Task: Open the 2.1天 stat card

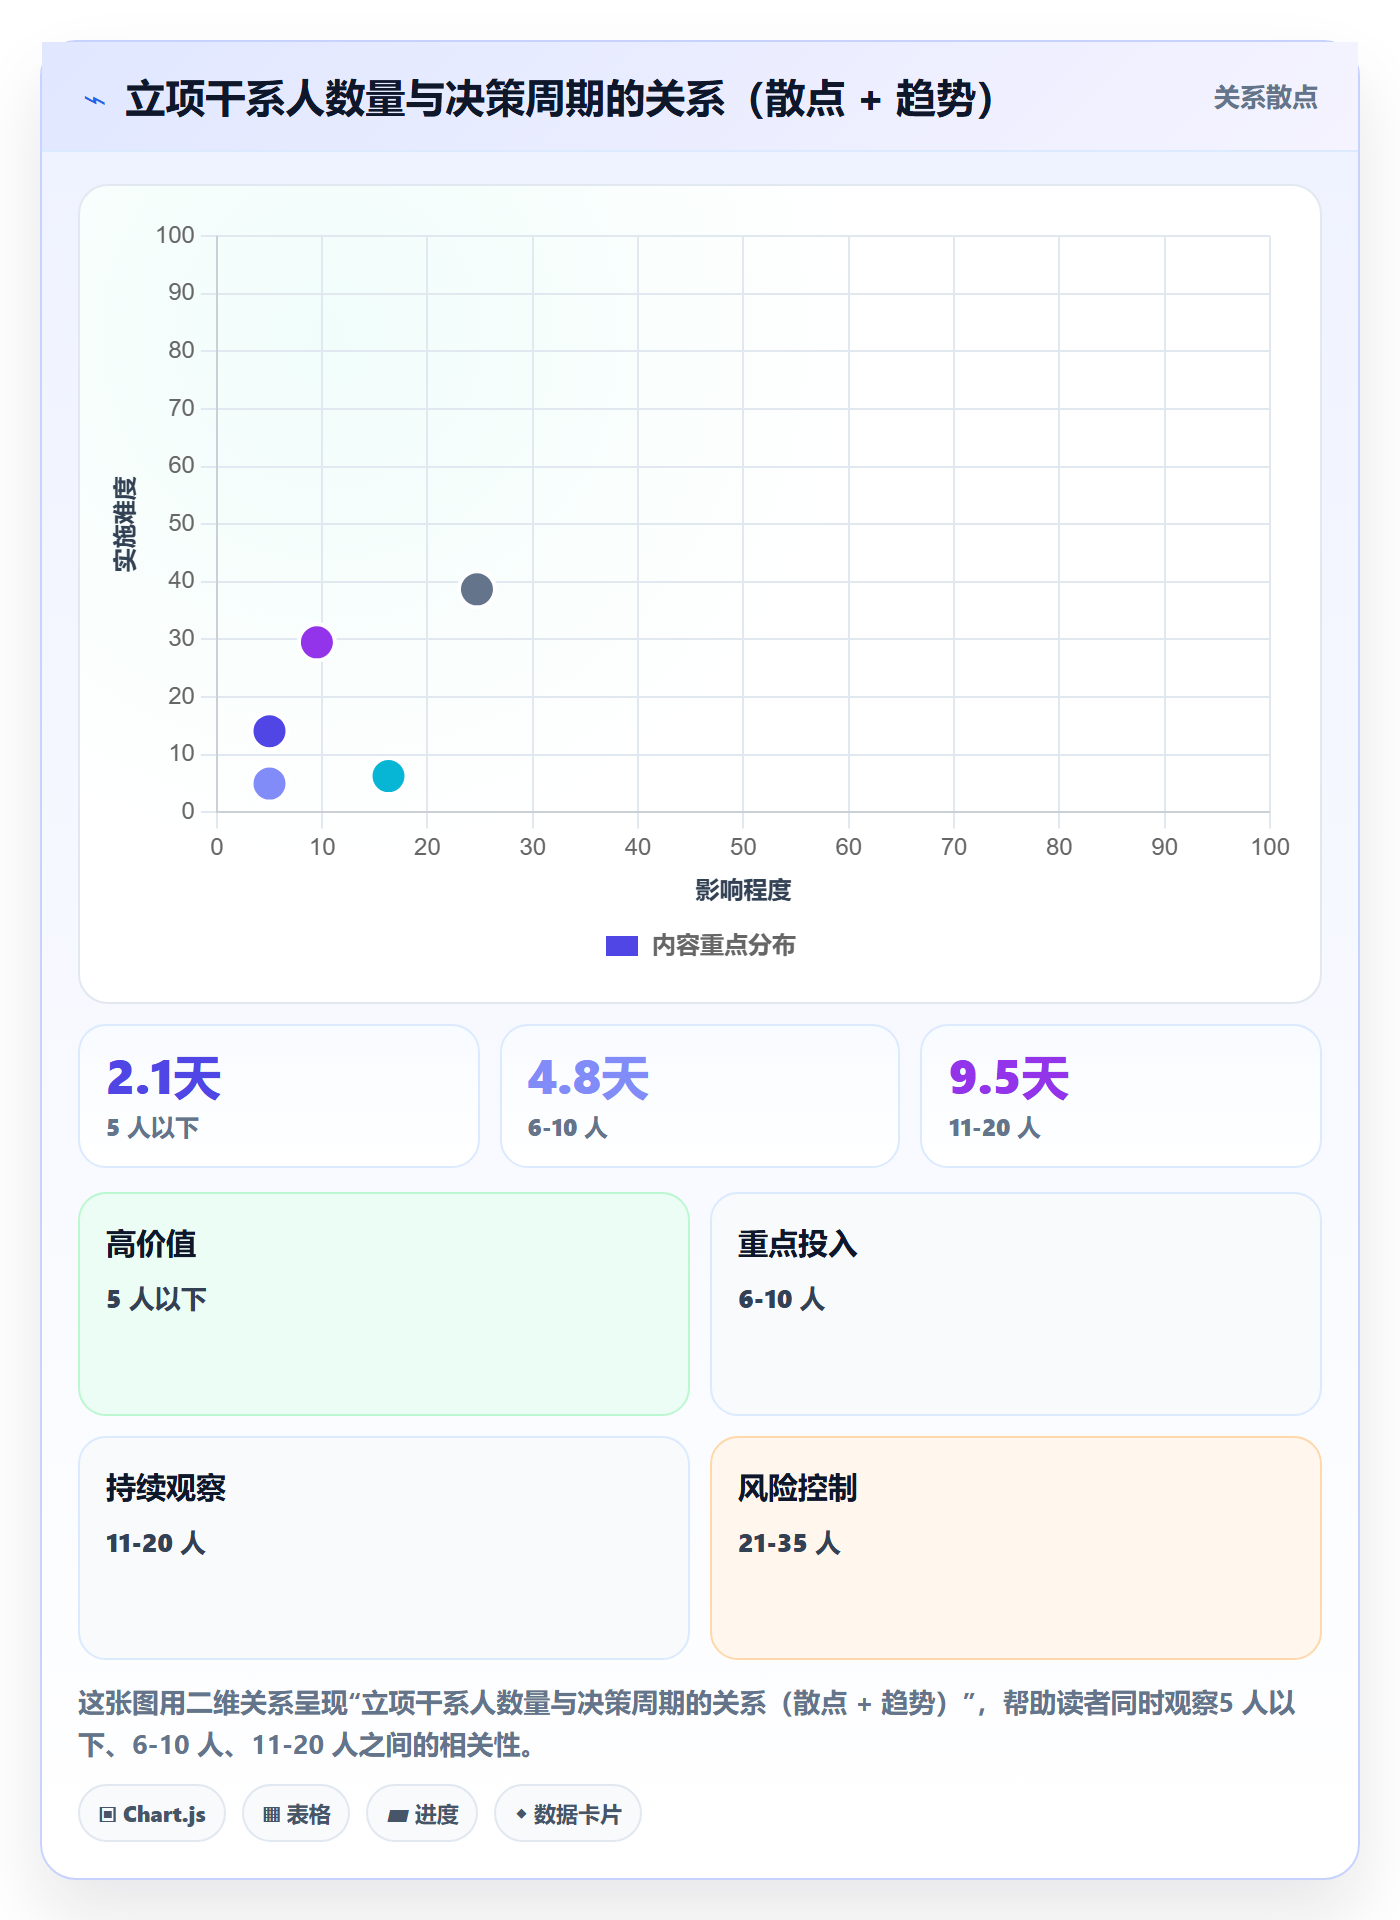Action: click(x=279, y=1096)
